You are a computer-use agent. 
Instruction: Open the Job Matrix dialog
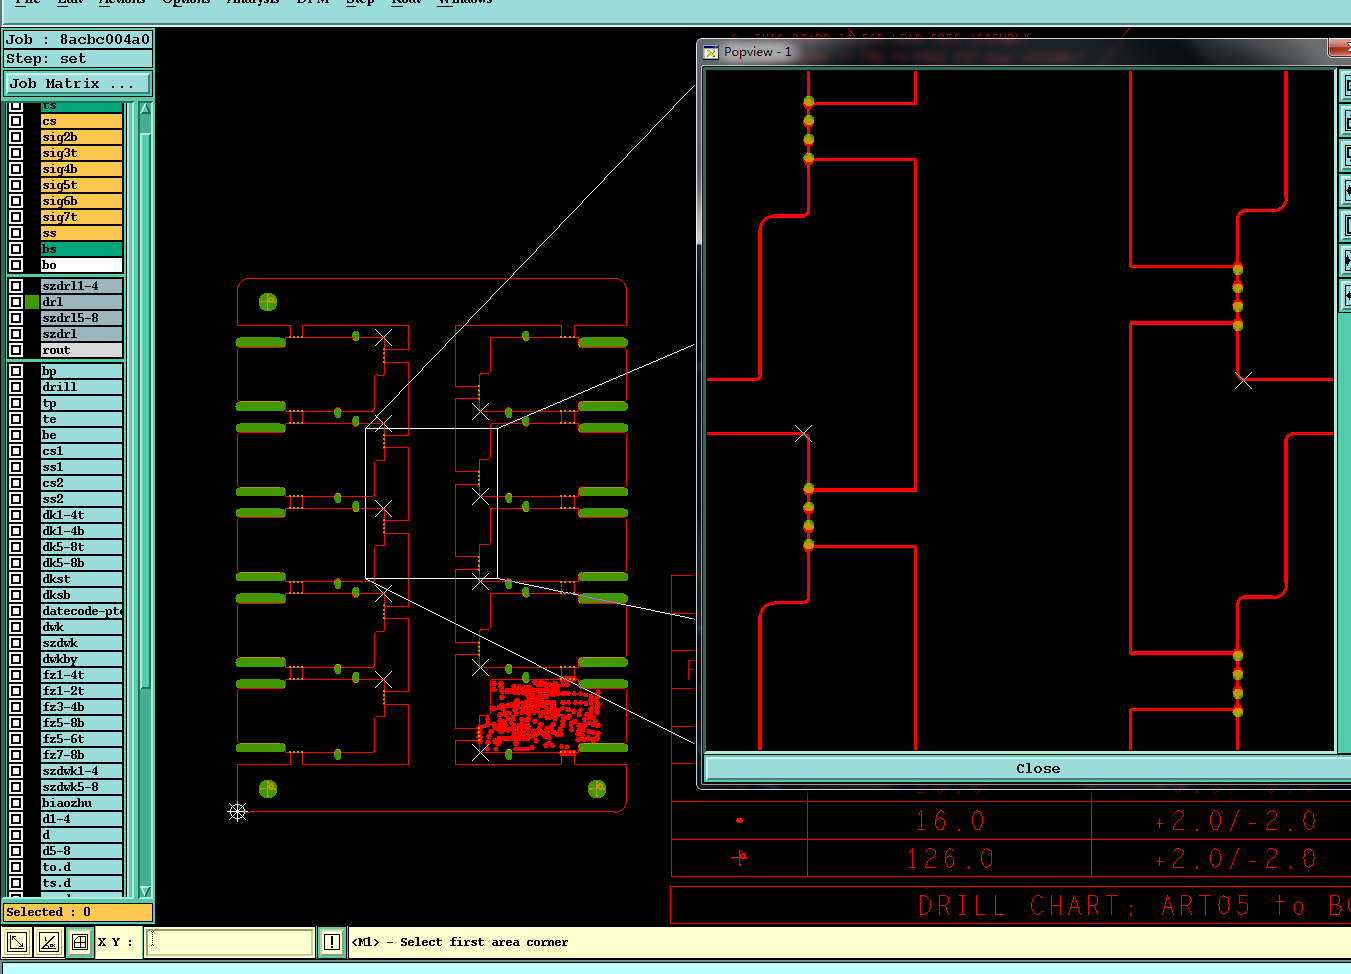pyautogui.click(x=78, y=84)
